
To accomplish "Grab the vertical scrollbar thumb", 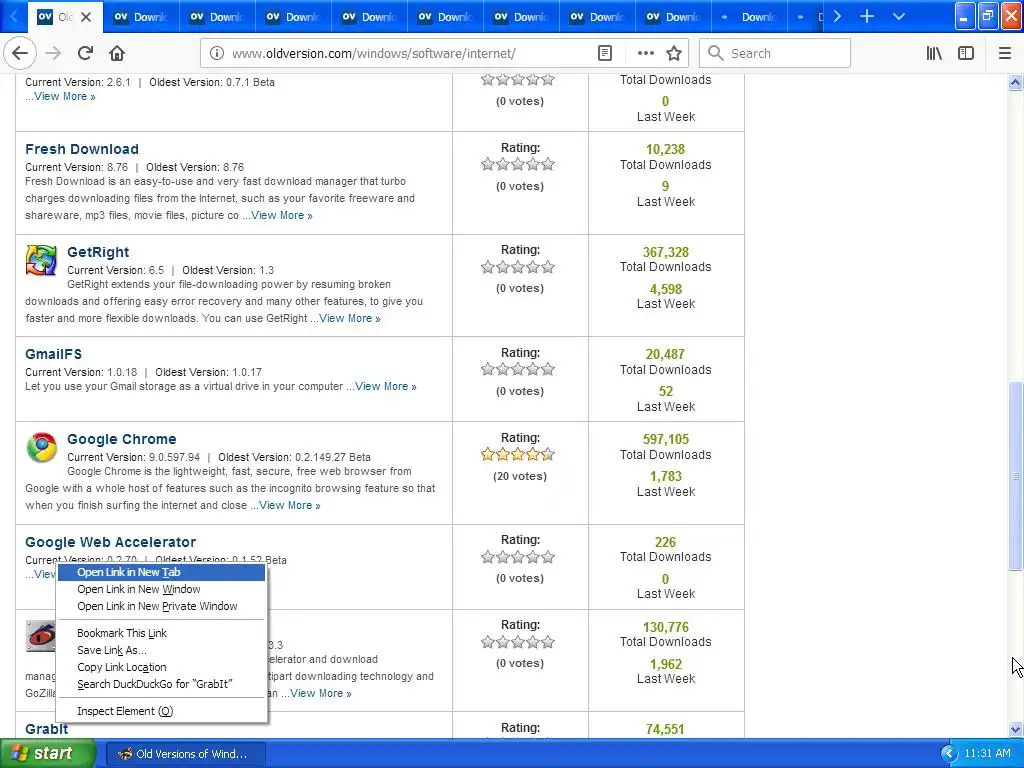I will (1015, 475).
